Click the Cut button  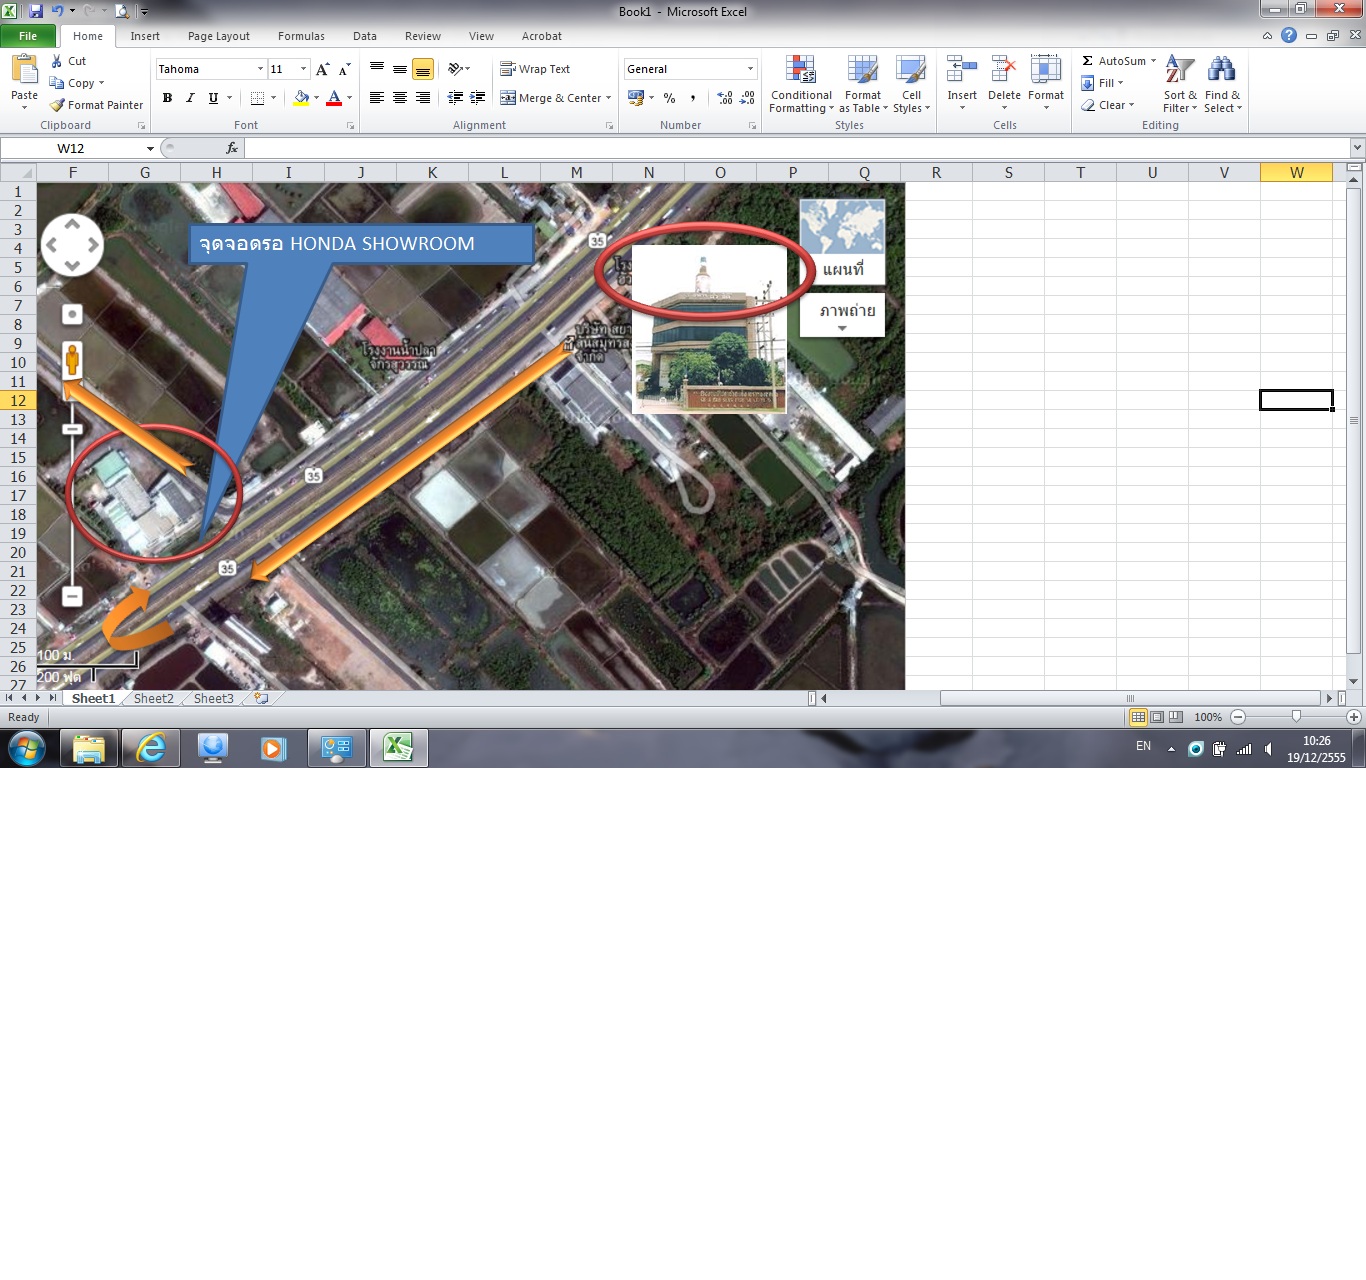68,61
